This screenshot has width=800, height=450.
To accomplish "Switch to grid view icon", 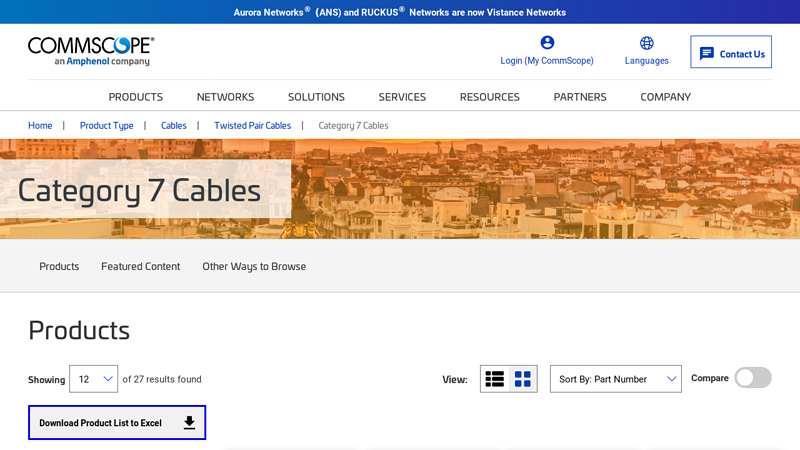I will point(522,379).
